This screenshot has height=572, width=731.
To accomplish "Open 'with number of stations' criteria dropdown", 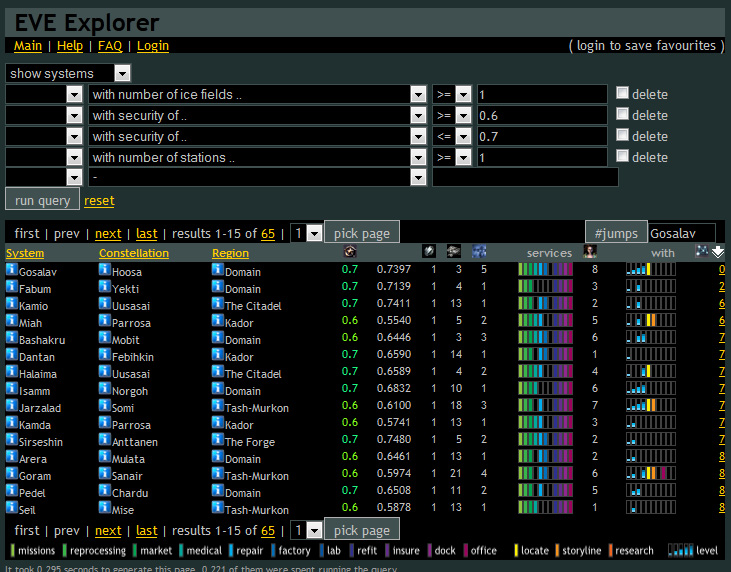I will (x=257, y=157).
